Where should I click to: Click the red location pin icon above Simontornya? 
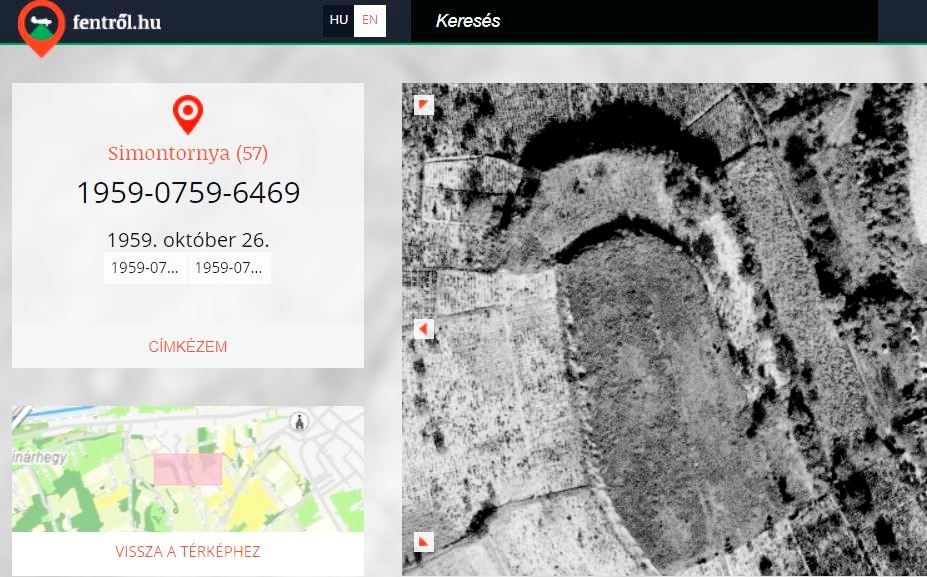tap(188, 114)
